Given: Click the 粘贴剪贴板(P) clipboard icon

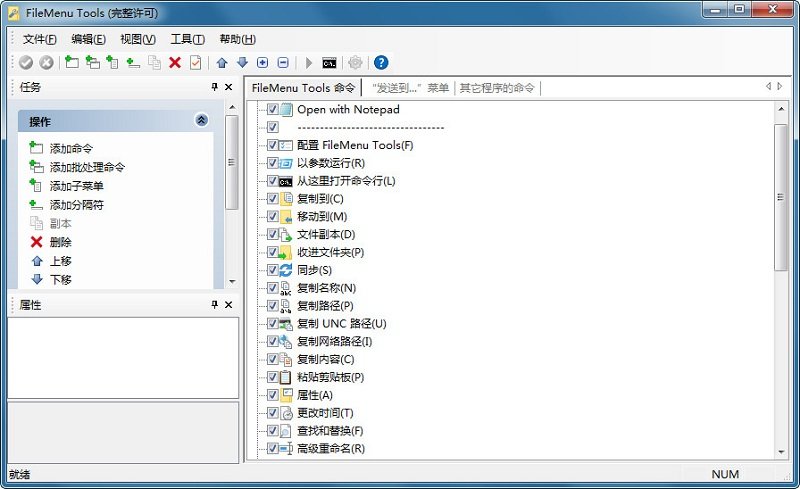Looking at the screenshot, I should click(286, 377).
